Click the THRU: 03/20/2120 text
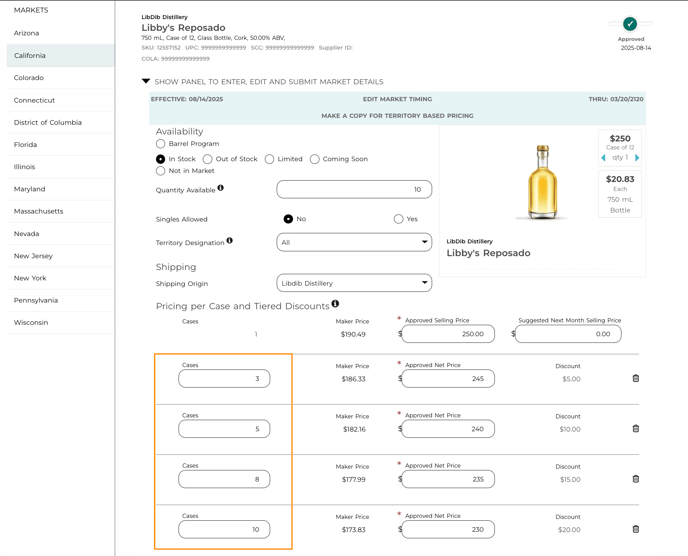The image size is (688, 556). pyautogui.click(x=616, y=99)
